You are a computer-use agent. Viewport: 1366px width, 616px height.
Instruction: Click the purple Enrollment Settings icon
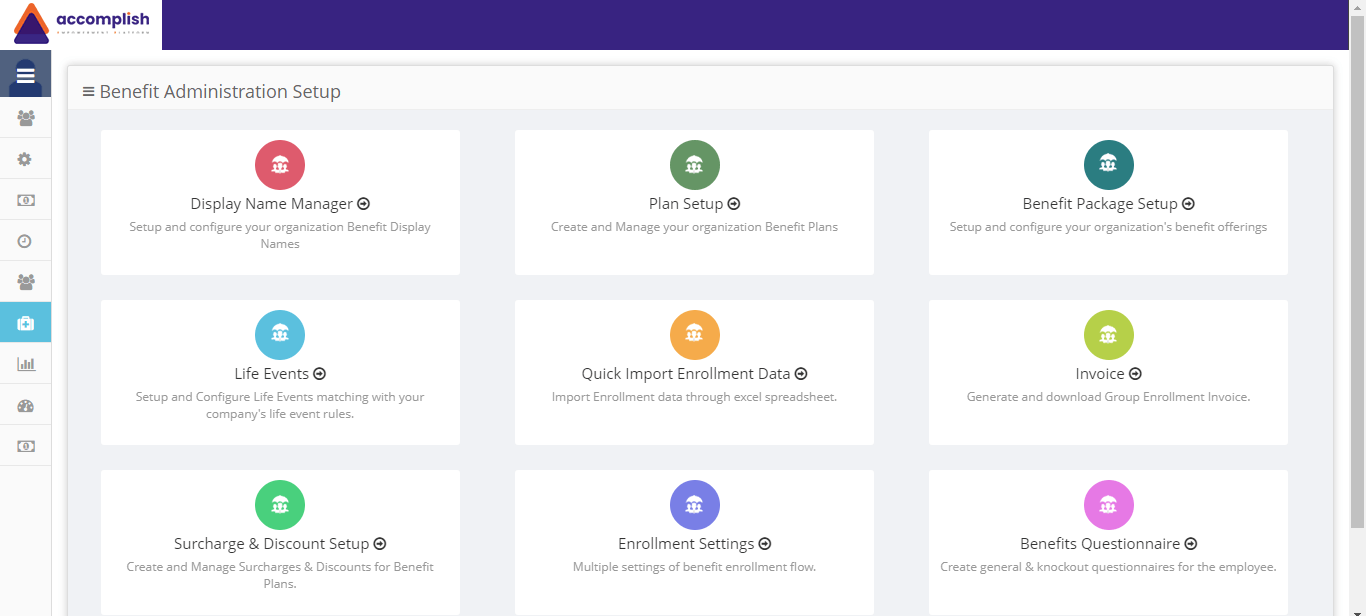click(694, 505)
